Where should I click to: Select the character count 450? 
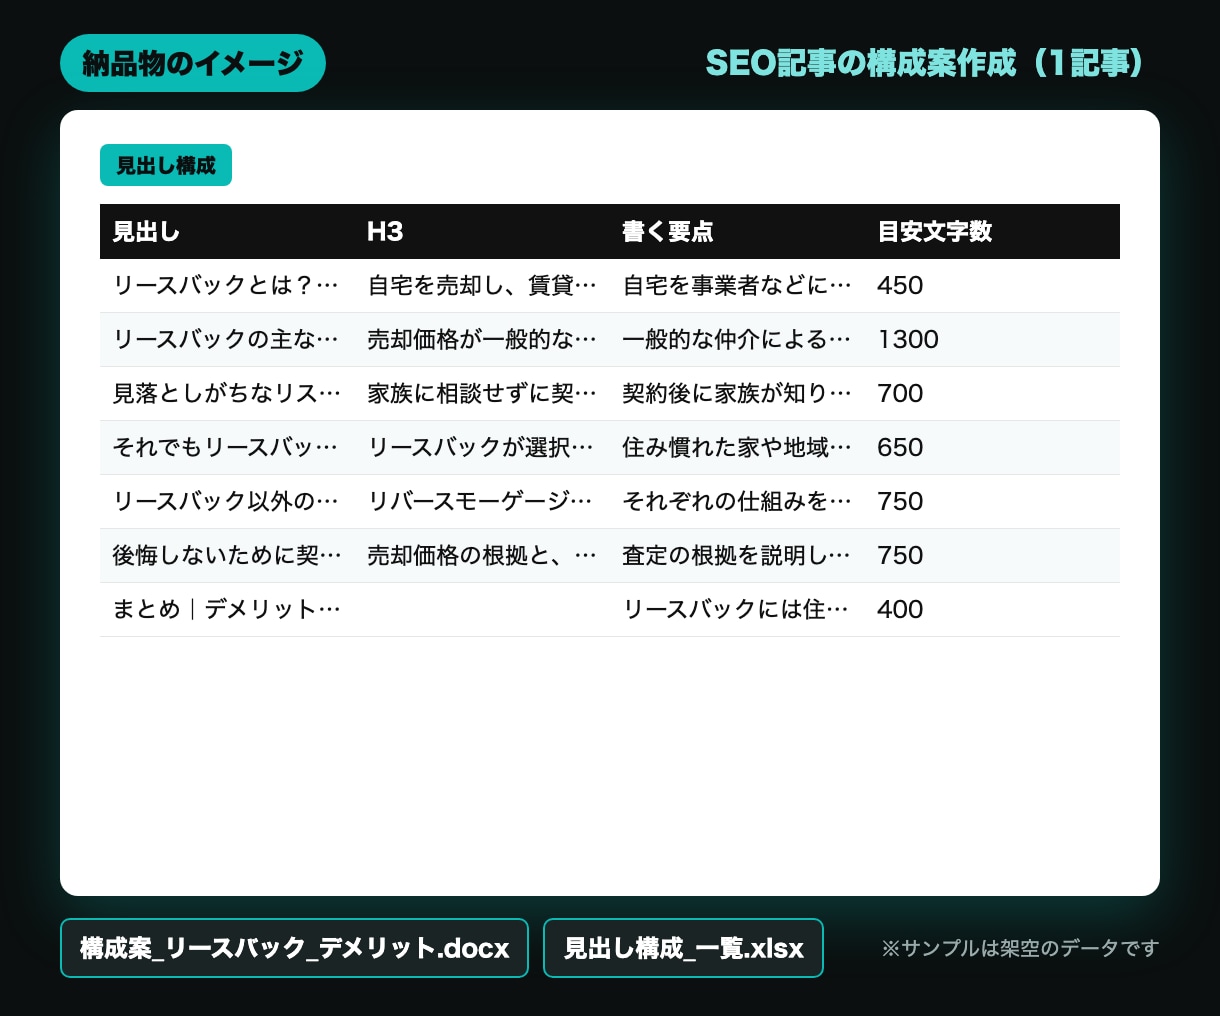coord(900,286)
